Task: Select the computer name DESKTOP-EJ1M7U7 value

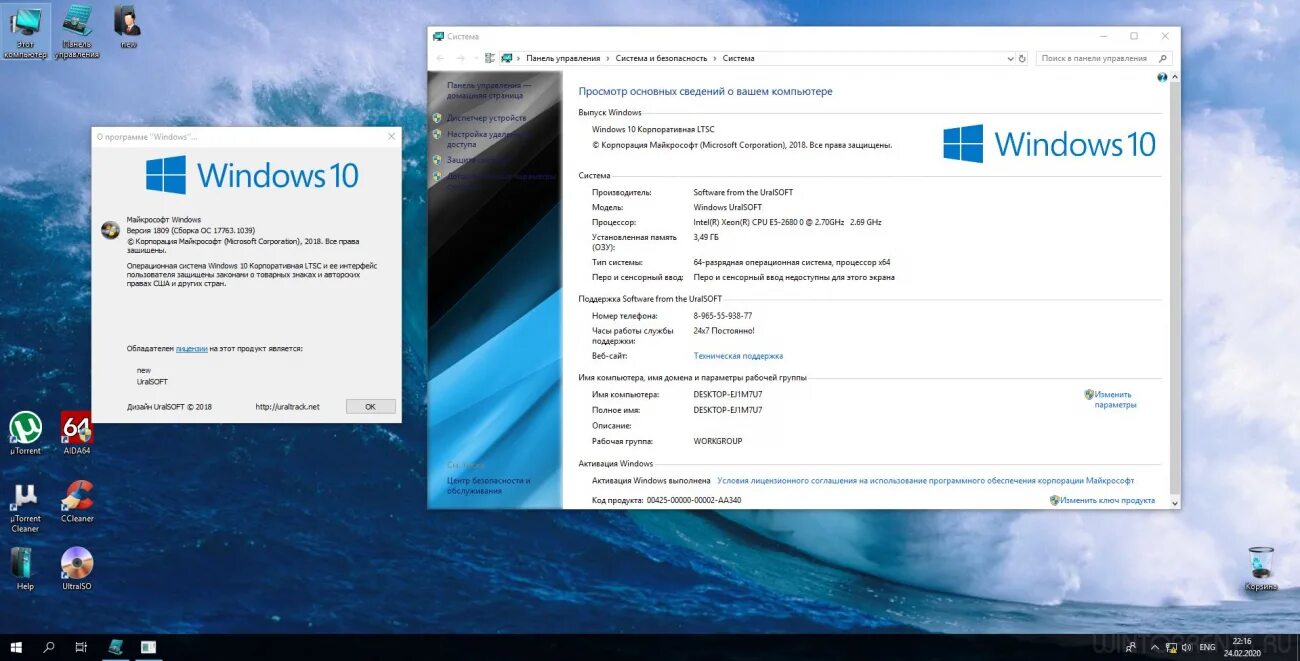Action: click(727, 394)
